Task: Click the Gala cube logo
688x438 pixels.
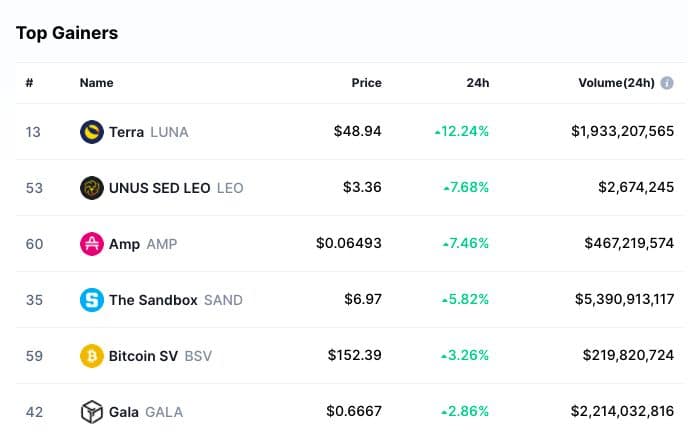Action: [x=92, y=411]
